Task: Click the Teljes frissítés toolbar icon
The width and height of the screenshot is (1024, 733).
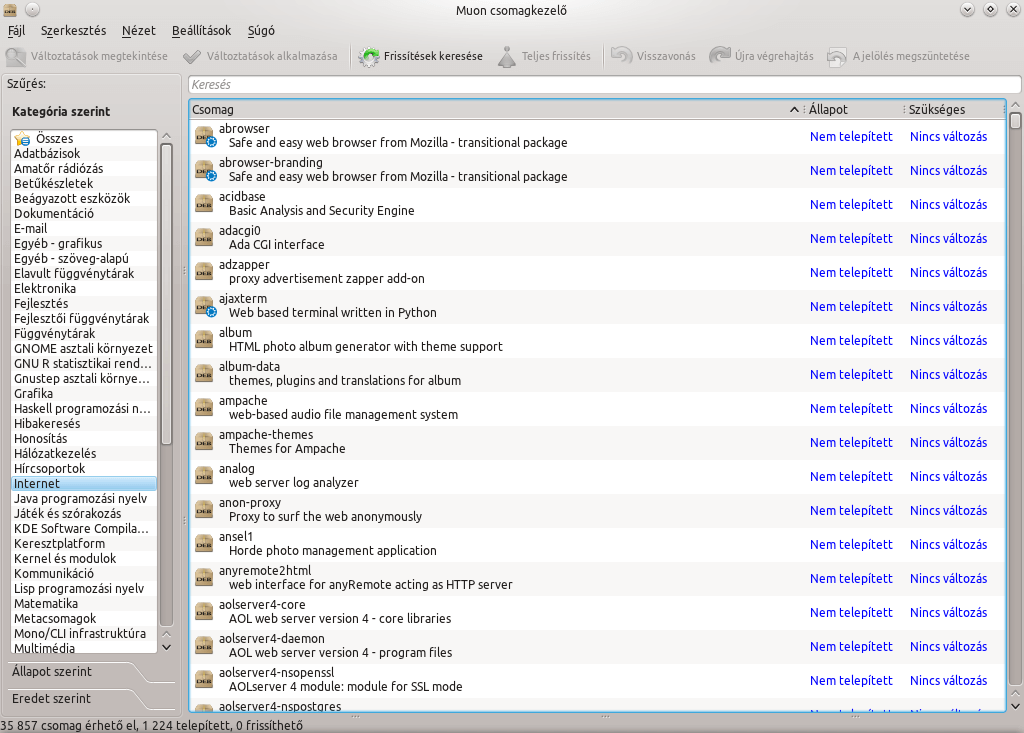Action: 507,57
